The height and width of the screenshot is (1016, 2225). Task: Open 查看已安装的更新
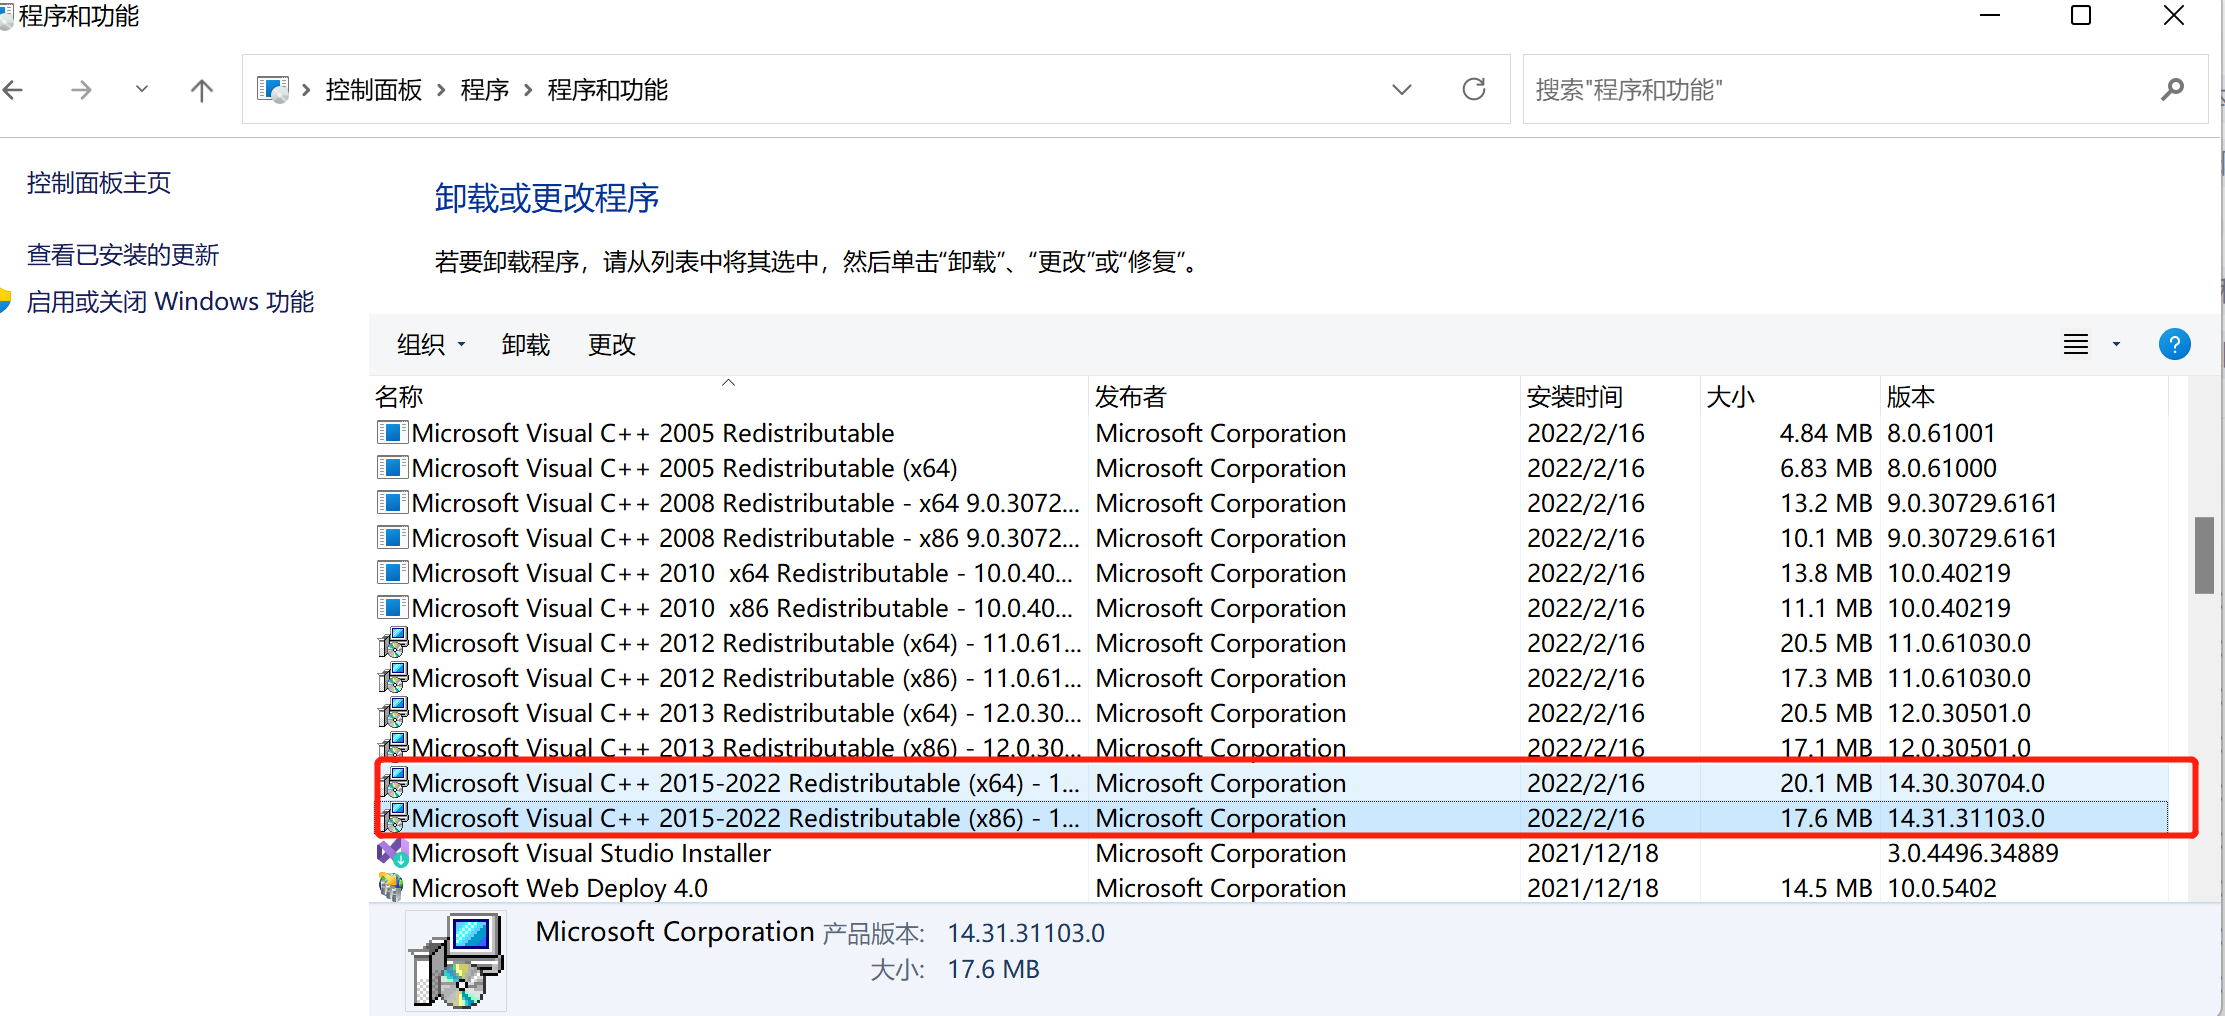point(122,254)
